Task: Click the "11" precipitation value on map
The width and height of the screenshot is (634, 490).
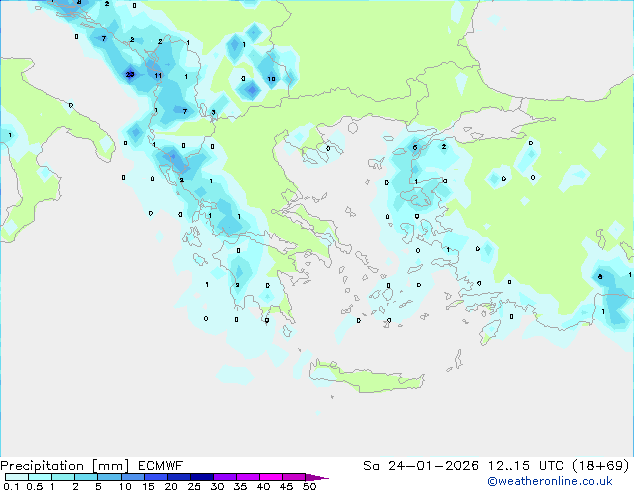Action: pyautogui.click(x=158, y=76)
